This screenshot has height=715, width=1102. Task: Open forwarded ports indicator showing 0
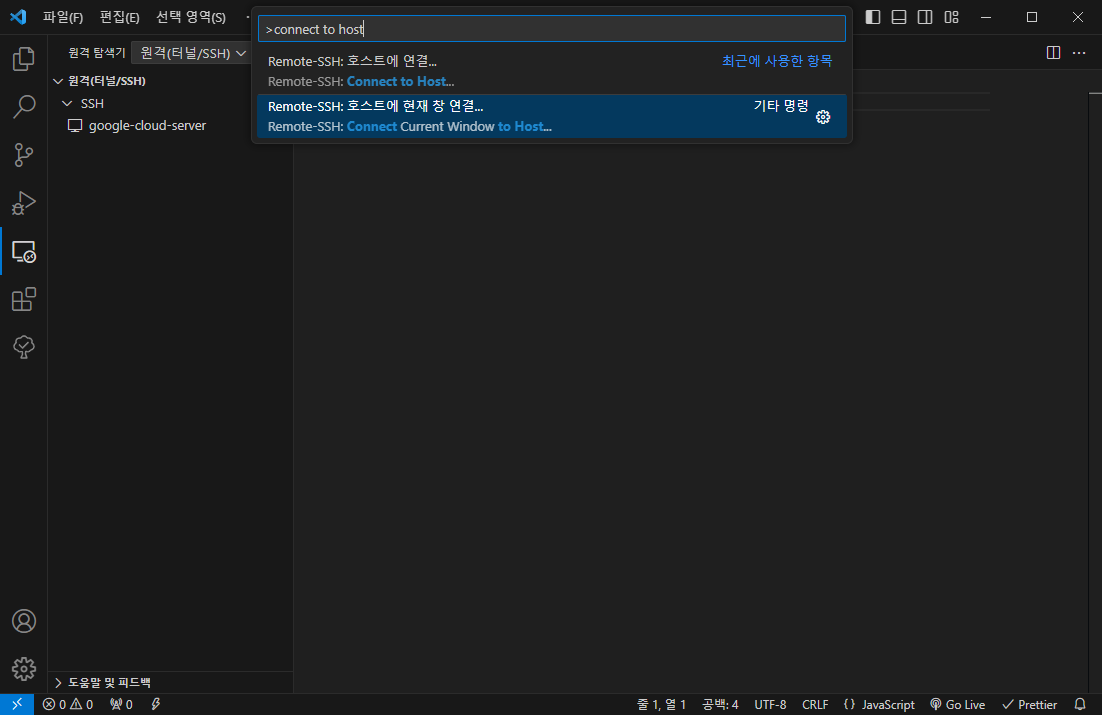121,704
